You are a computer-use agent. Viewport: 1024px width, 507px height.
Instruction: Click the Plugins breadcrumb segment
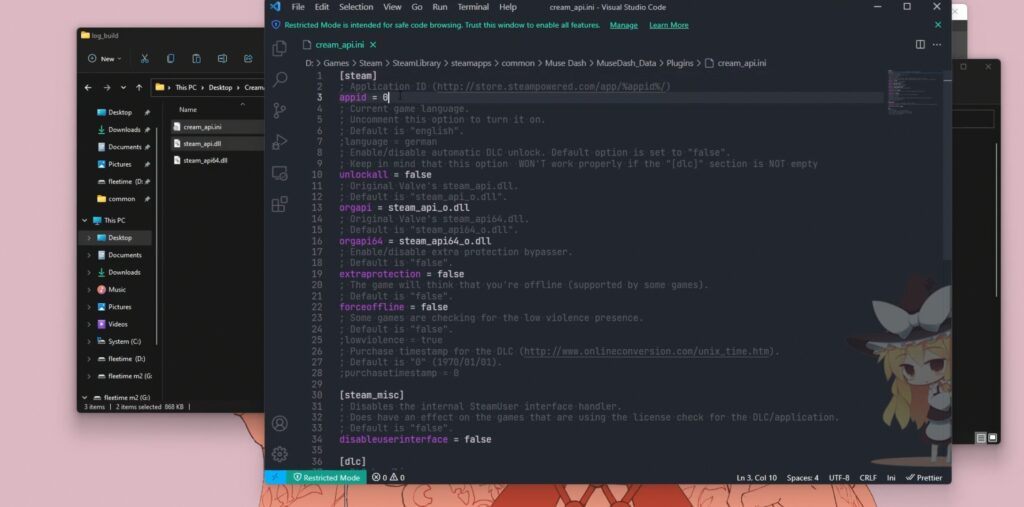pos(680,63)
